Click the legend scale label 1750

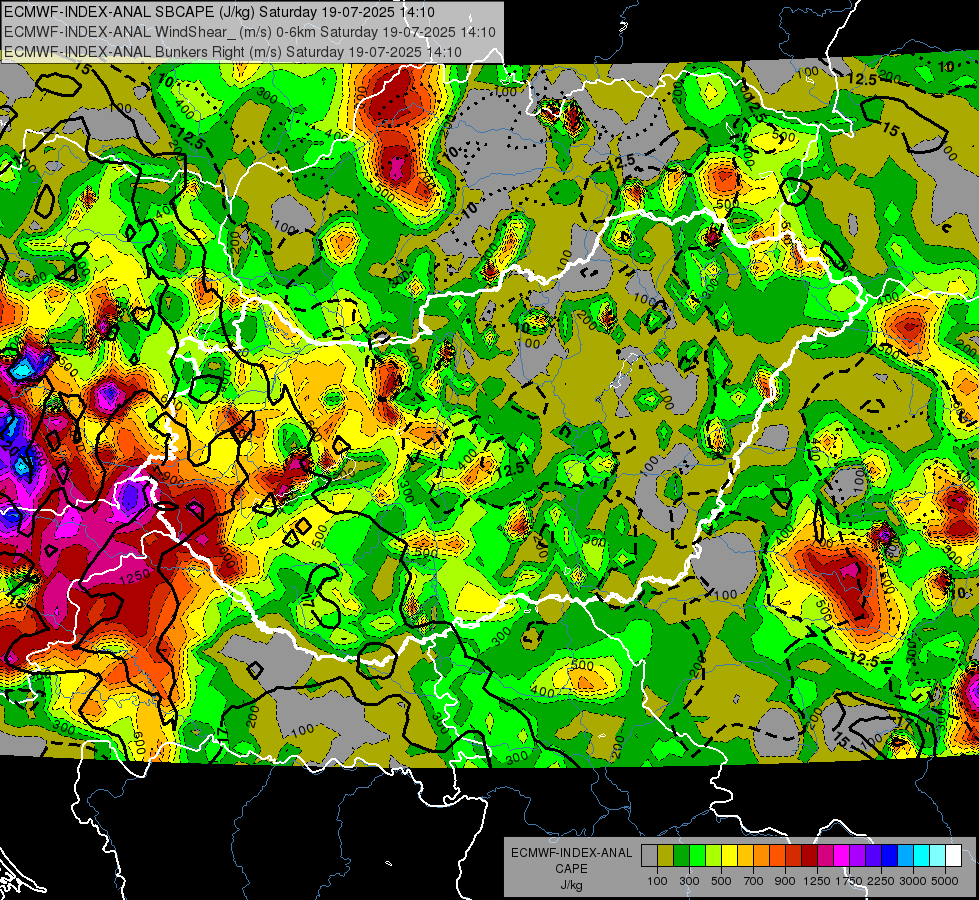(849, 881)
